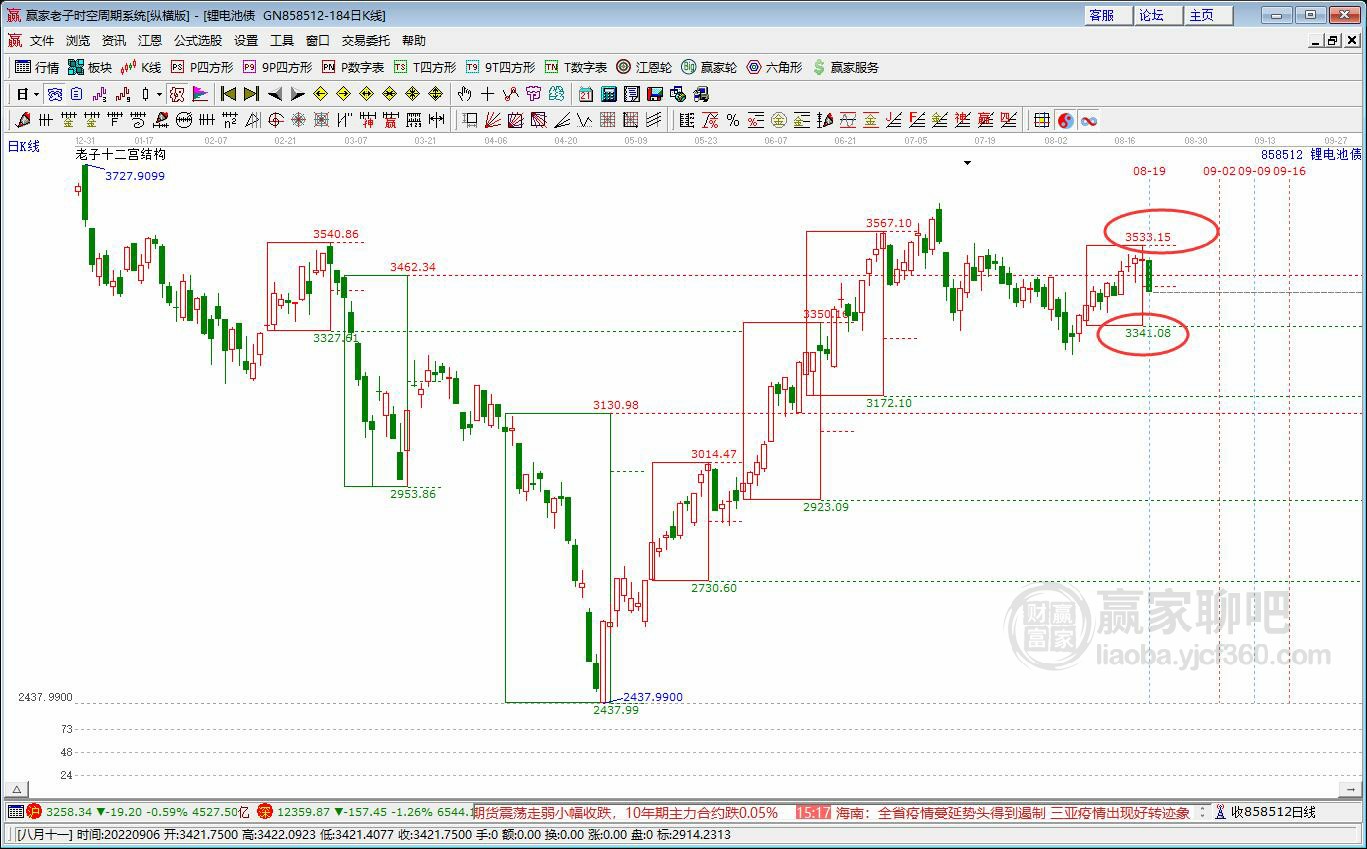Move chart left with black left arrow

[x=274, y=94]
